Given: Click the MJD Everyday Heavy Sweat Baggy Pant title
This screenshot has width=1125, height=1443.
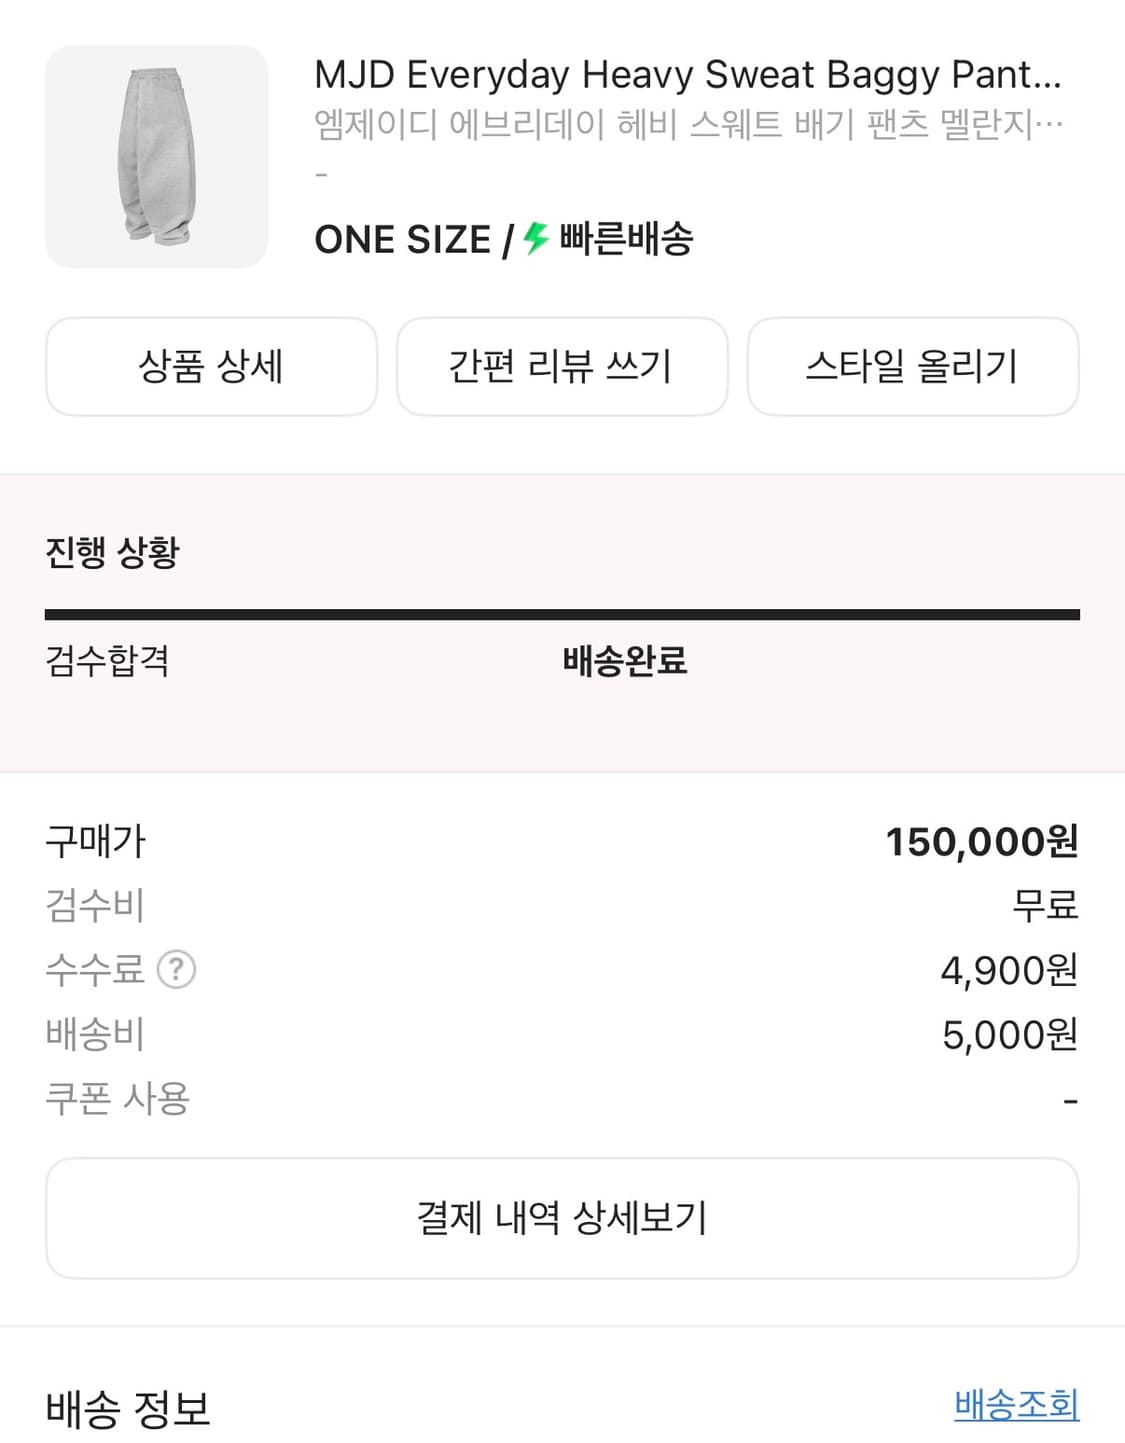Looking at the screenshot, I should (688, 75).
